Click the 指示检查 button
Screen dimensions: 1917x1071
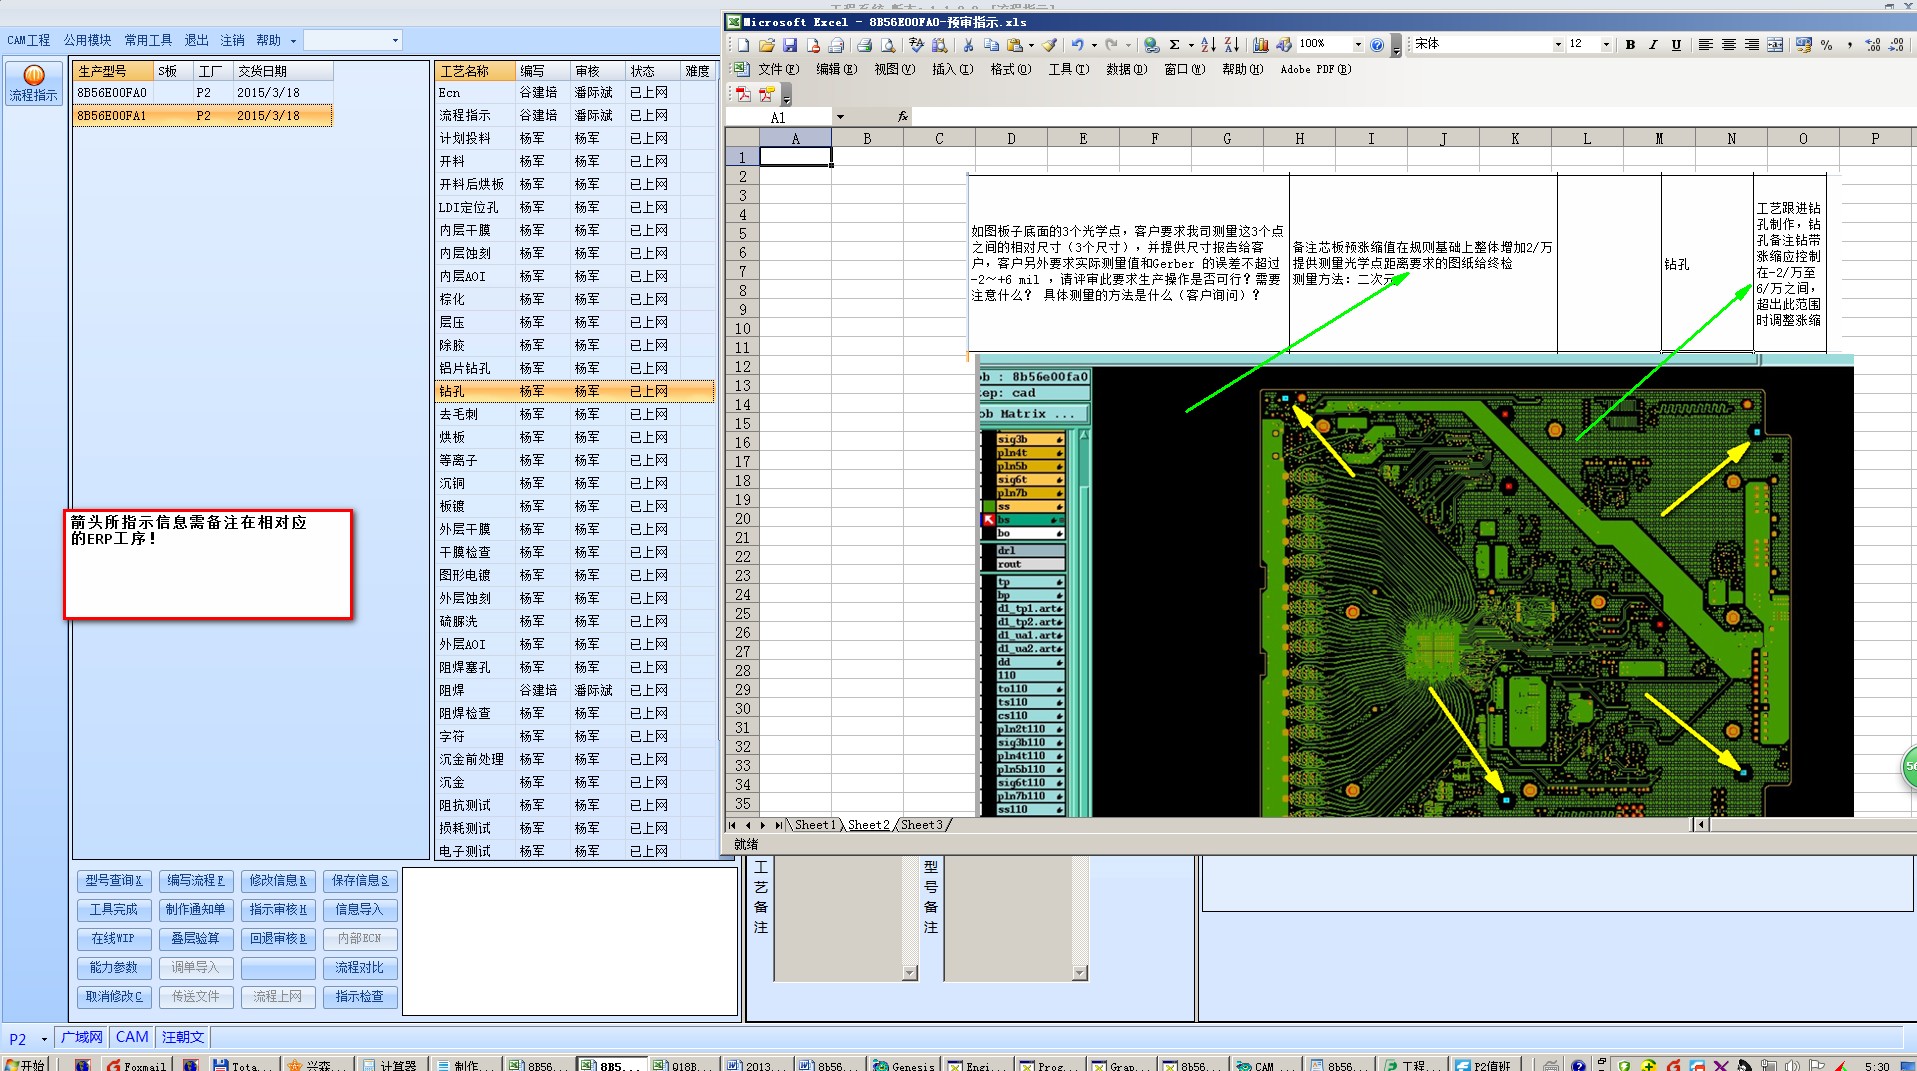pyautogui.click(x=360, y=997)
